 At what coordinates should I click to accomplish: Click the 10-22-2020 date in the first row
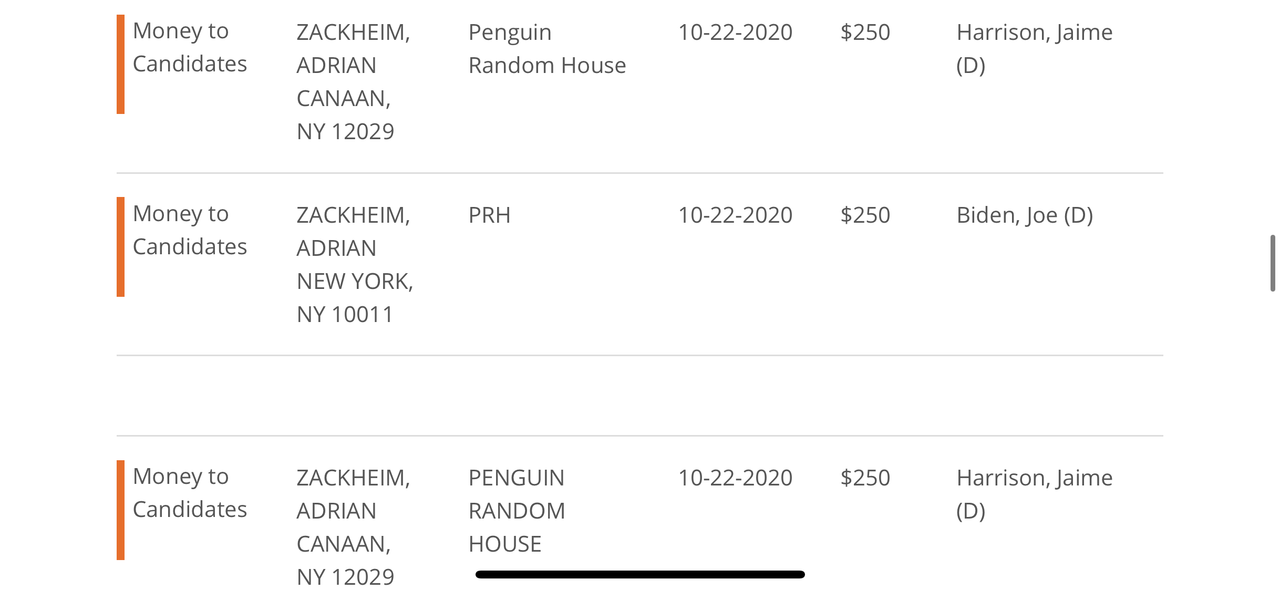735,32
